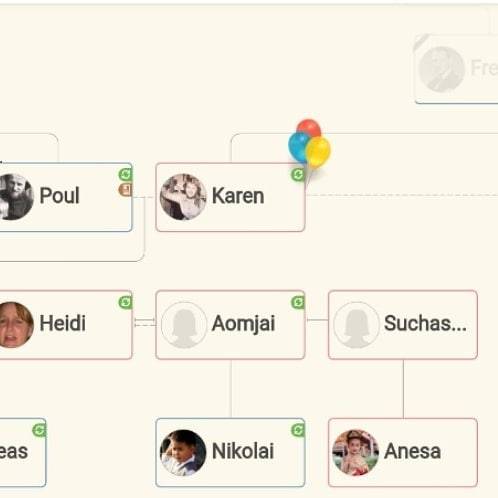Open Heidi's profile photo
This screenshot has height=498, width=498.
(15, 325)
